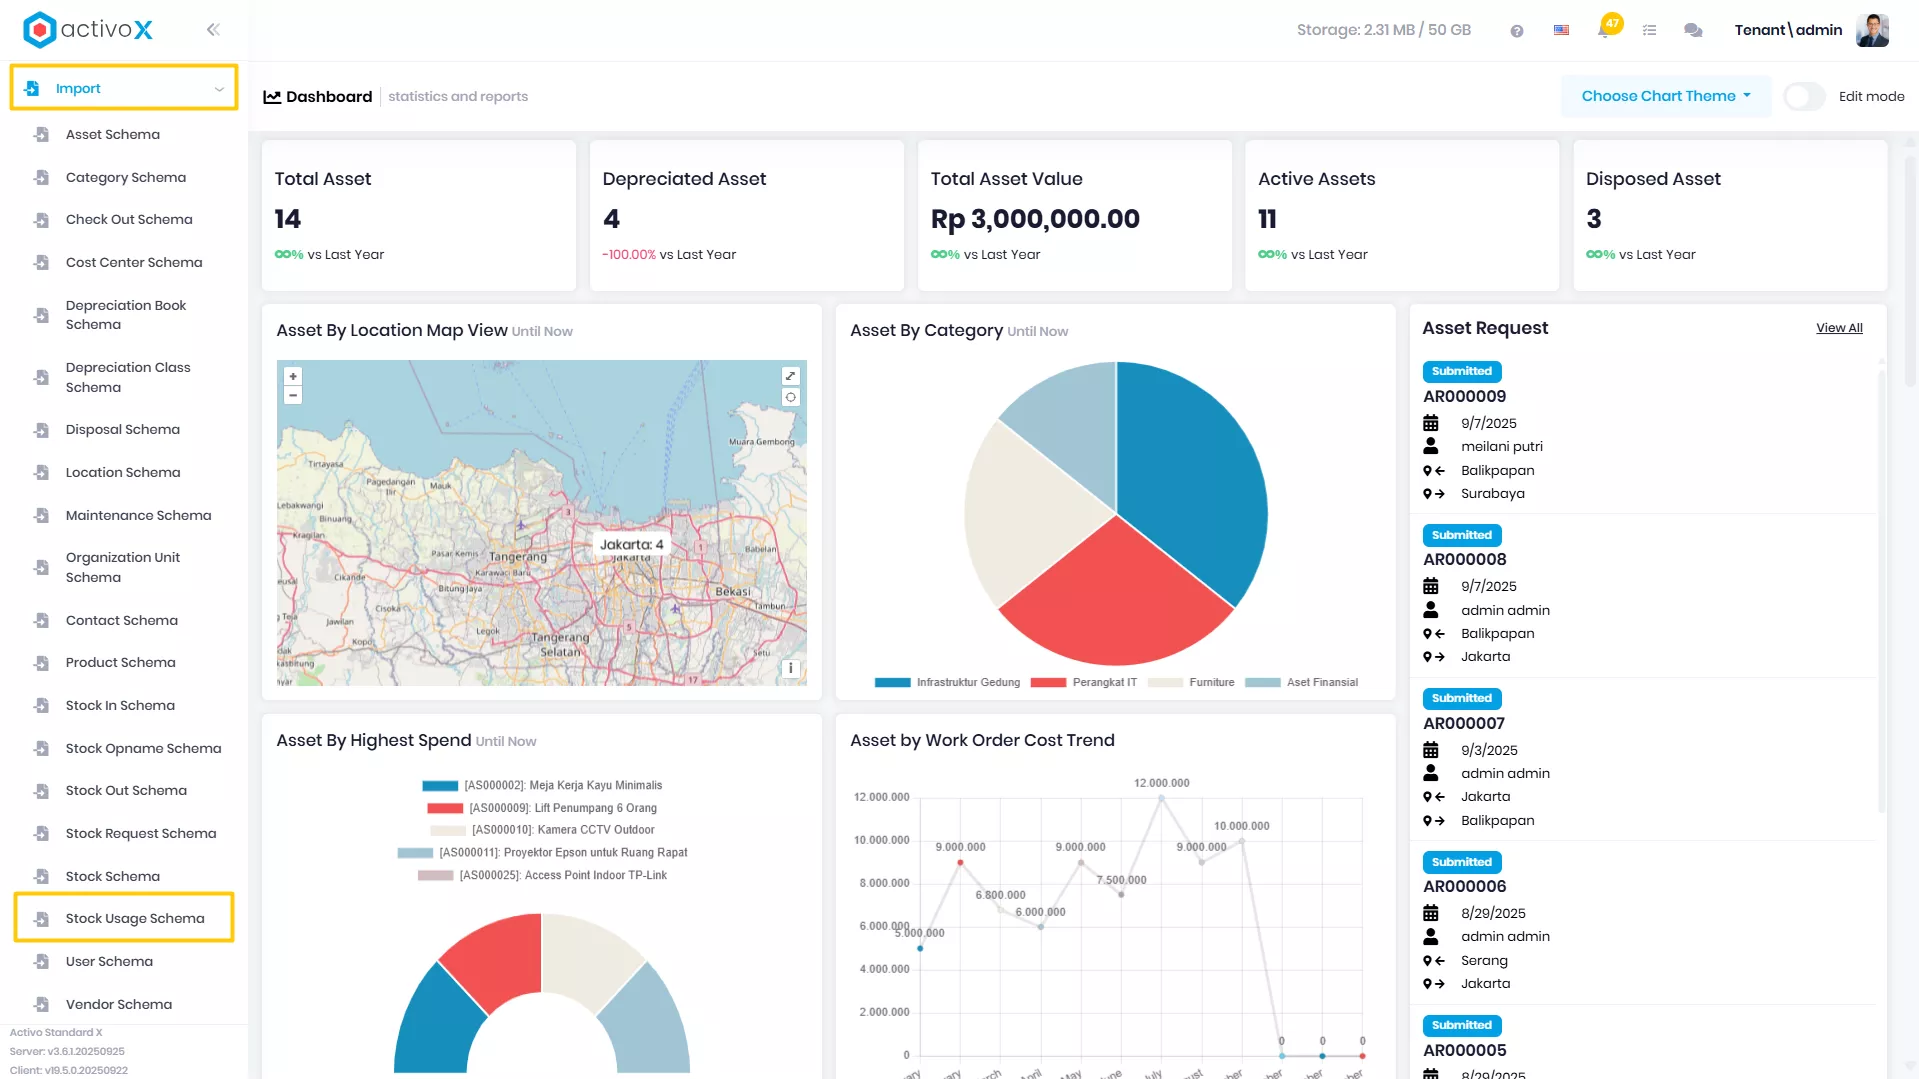Toggle Aset Finansial legend in category chart

pyautogui.click(x=1302, y=683)
